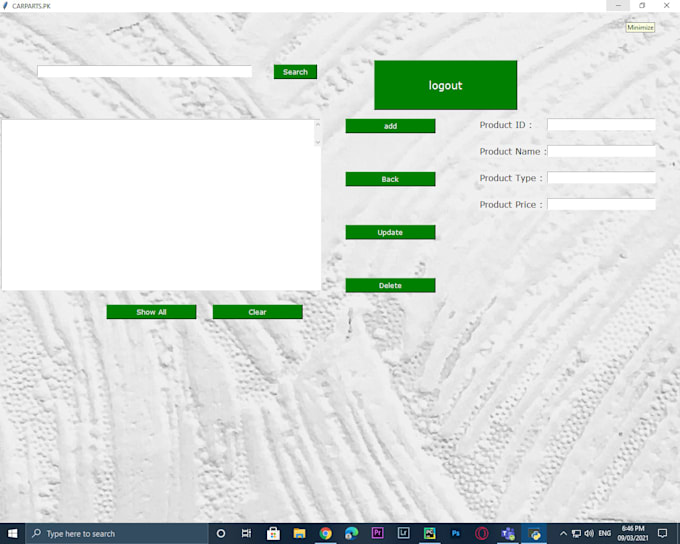Click the Back button
The height and width of the screenshot is (544, 680).
click(390, 179)
